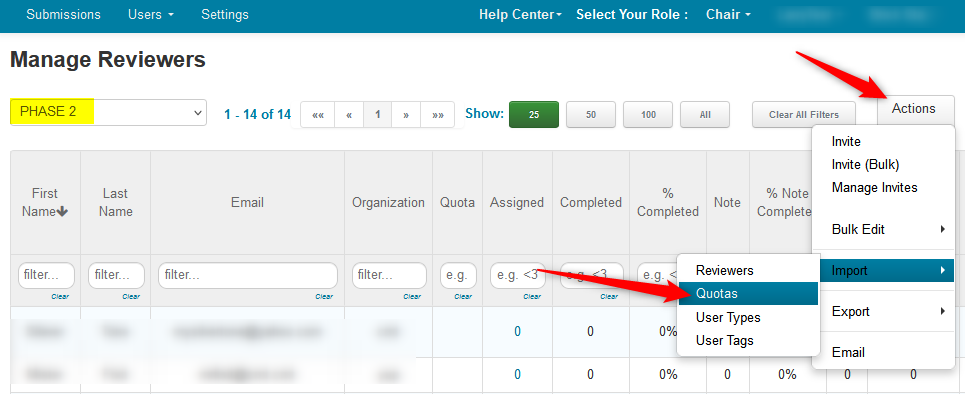Expand the Export submenu arrow
The width and height of the screenshot is (965, 394).
(x=942, y=312)
